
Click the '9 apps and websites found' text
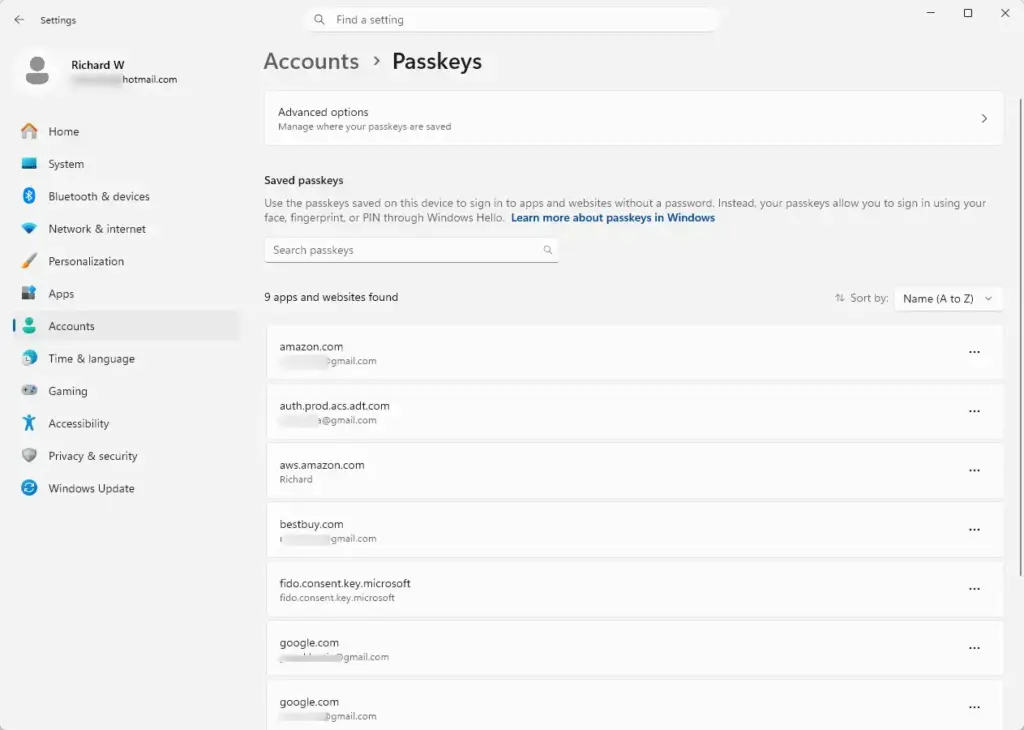click(331, 297)
